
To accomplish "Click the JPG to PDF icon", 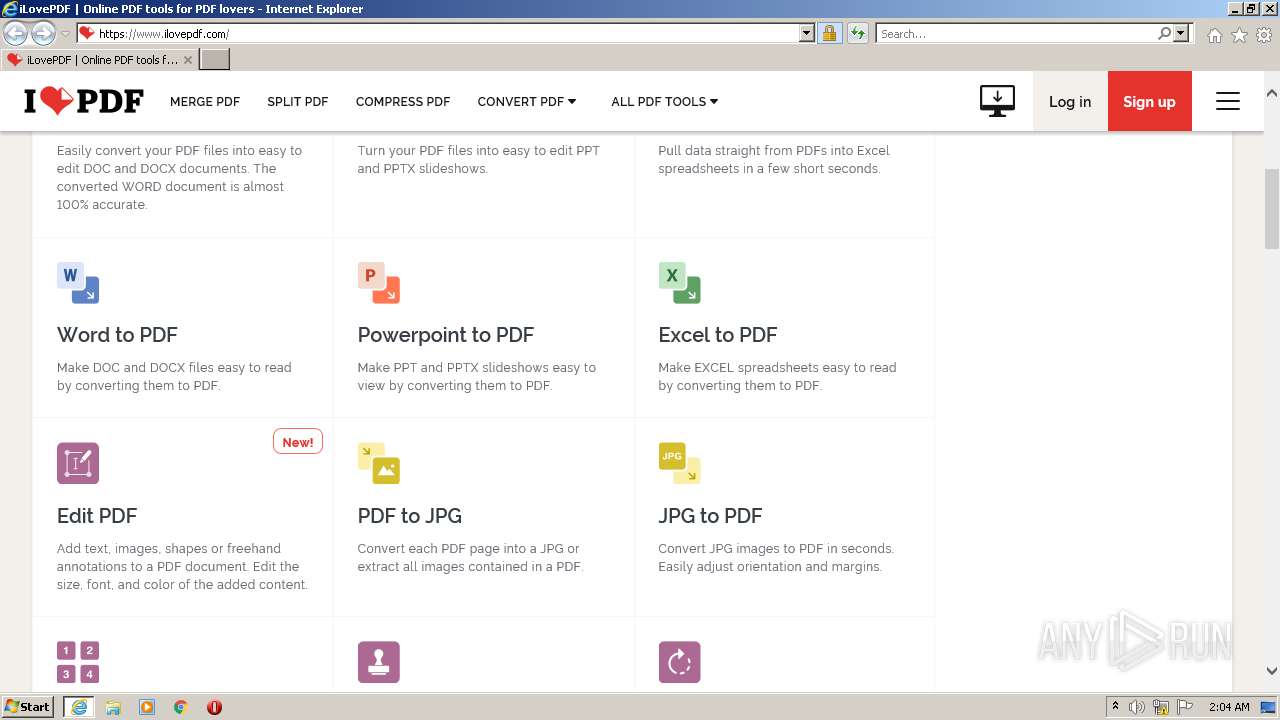I will (x=680, y=463).
